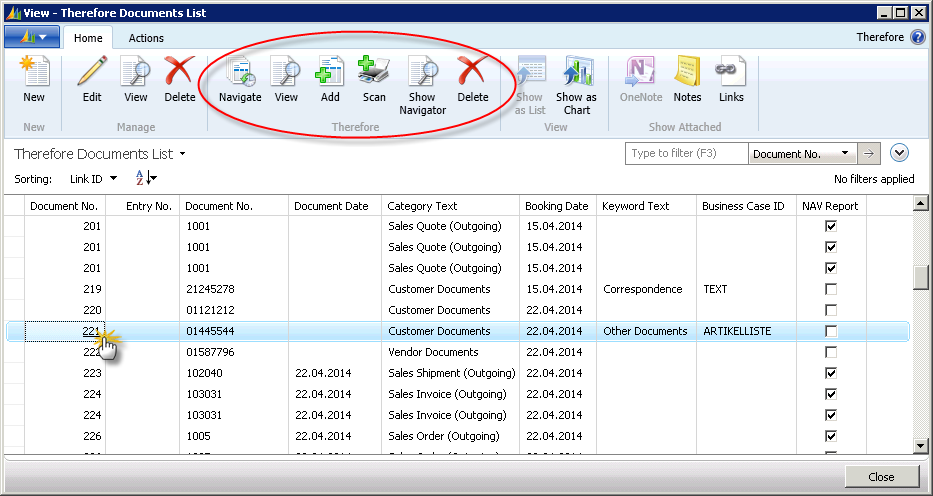Image resolution: width=933 pixels, height=496 pixels.
Task: Open the Document No. filter field dropdown
Action: tap(845, 154)
